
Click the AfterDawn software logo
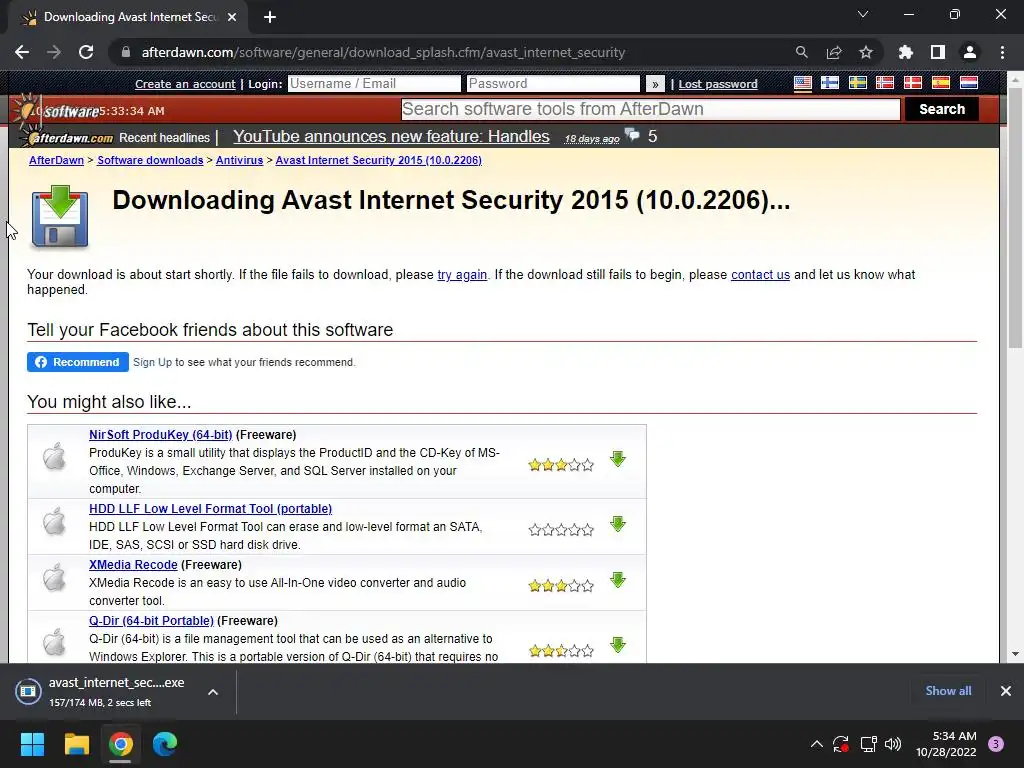[57, 110]
